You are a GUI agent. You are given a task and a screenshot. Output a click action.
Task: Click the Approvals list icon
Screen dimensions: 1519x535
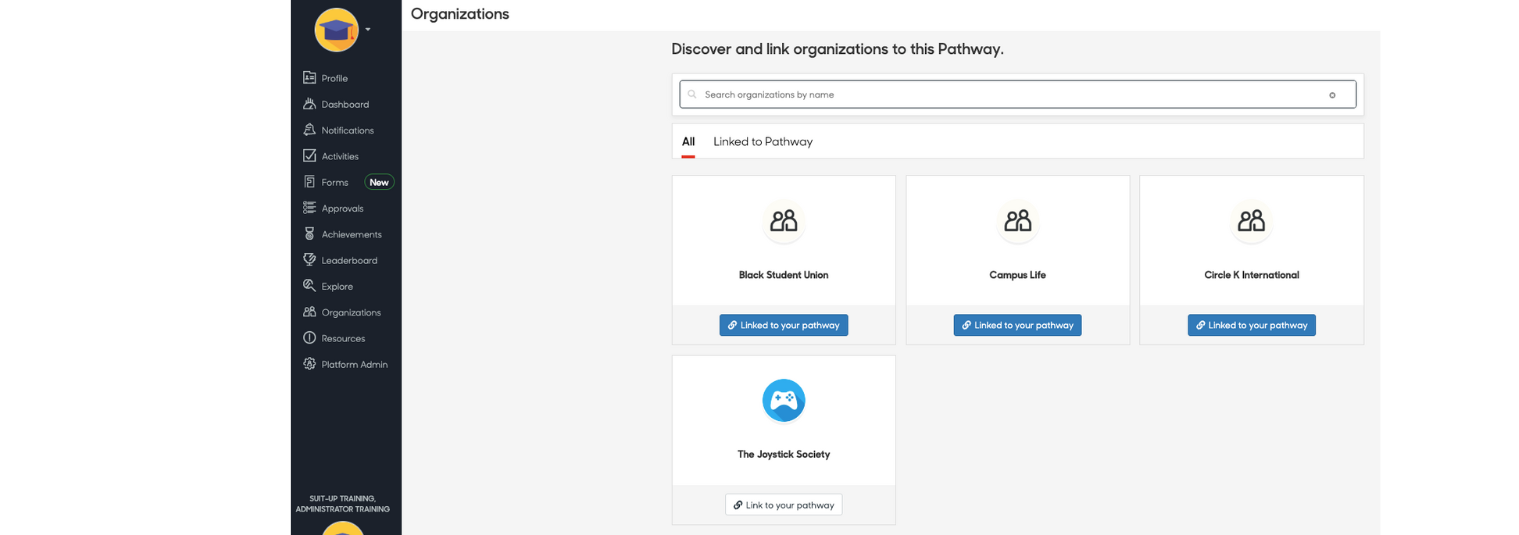point(310,208)
